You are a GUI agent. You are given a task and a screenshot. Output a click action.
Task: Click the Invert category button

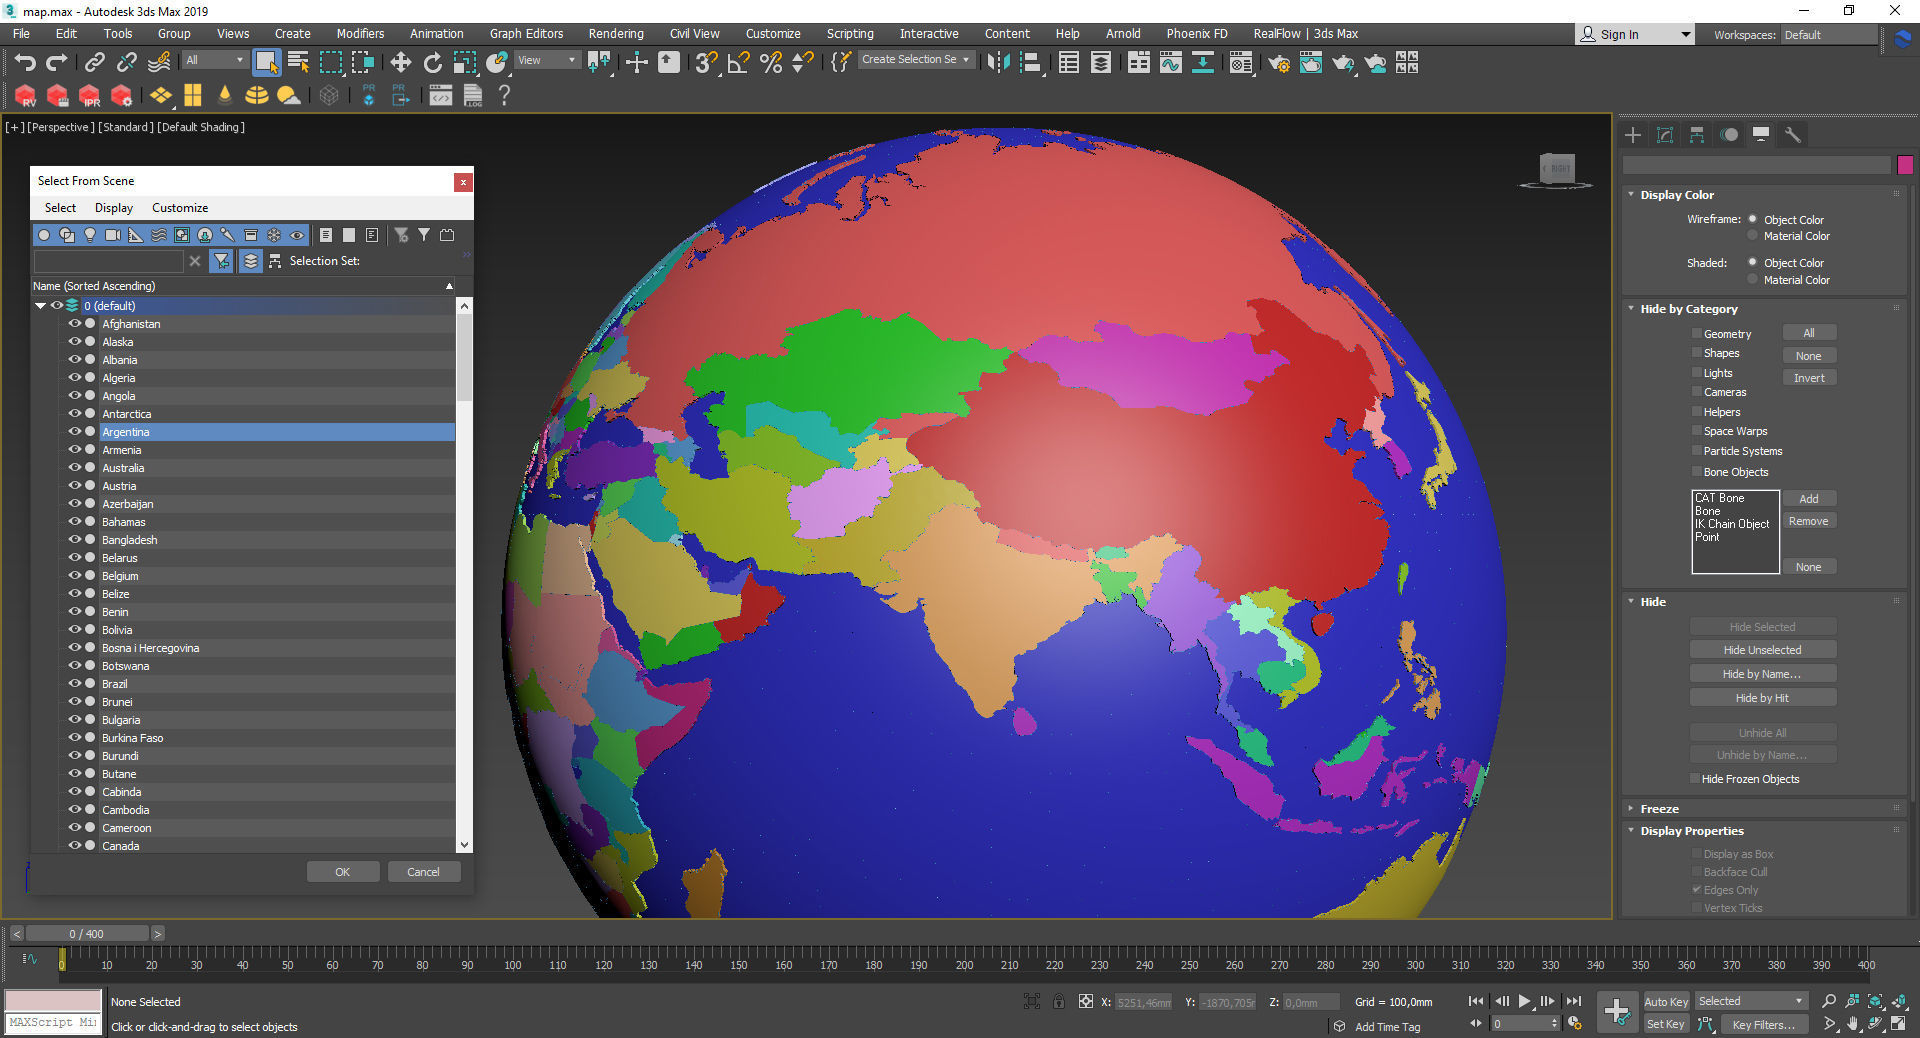coord(1809,378)
